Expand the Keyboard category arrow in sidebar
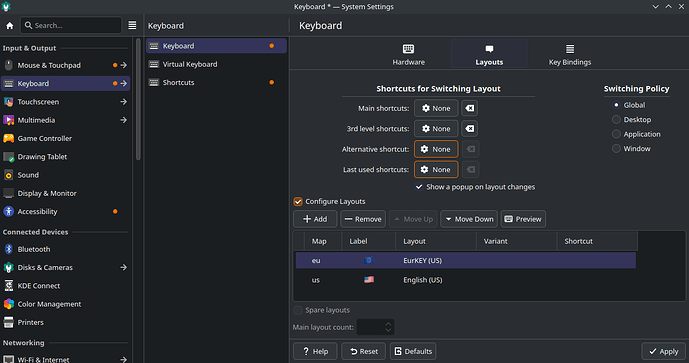This screenshot has height=363, width=689. point(123,83)
